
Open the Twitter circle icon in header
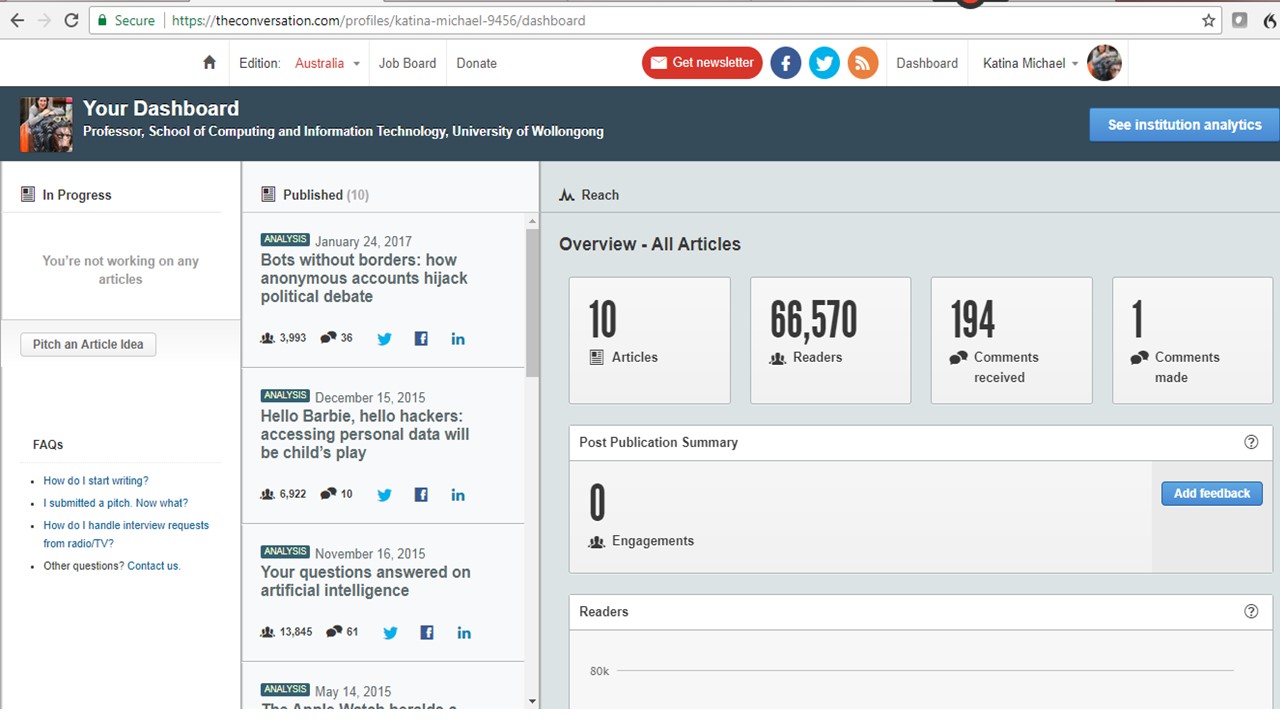pos(824,63)
